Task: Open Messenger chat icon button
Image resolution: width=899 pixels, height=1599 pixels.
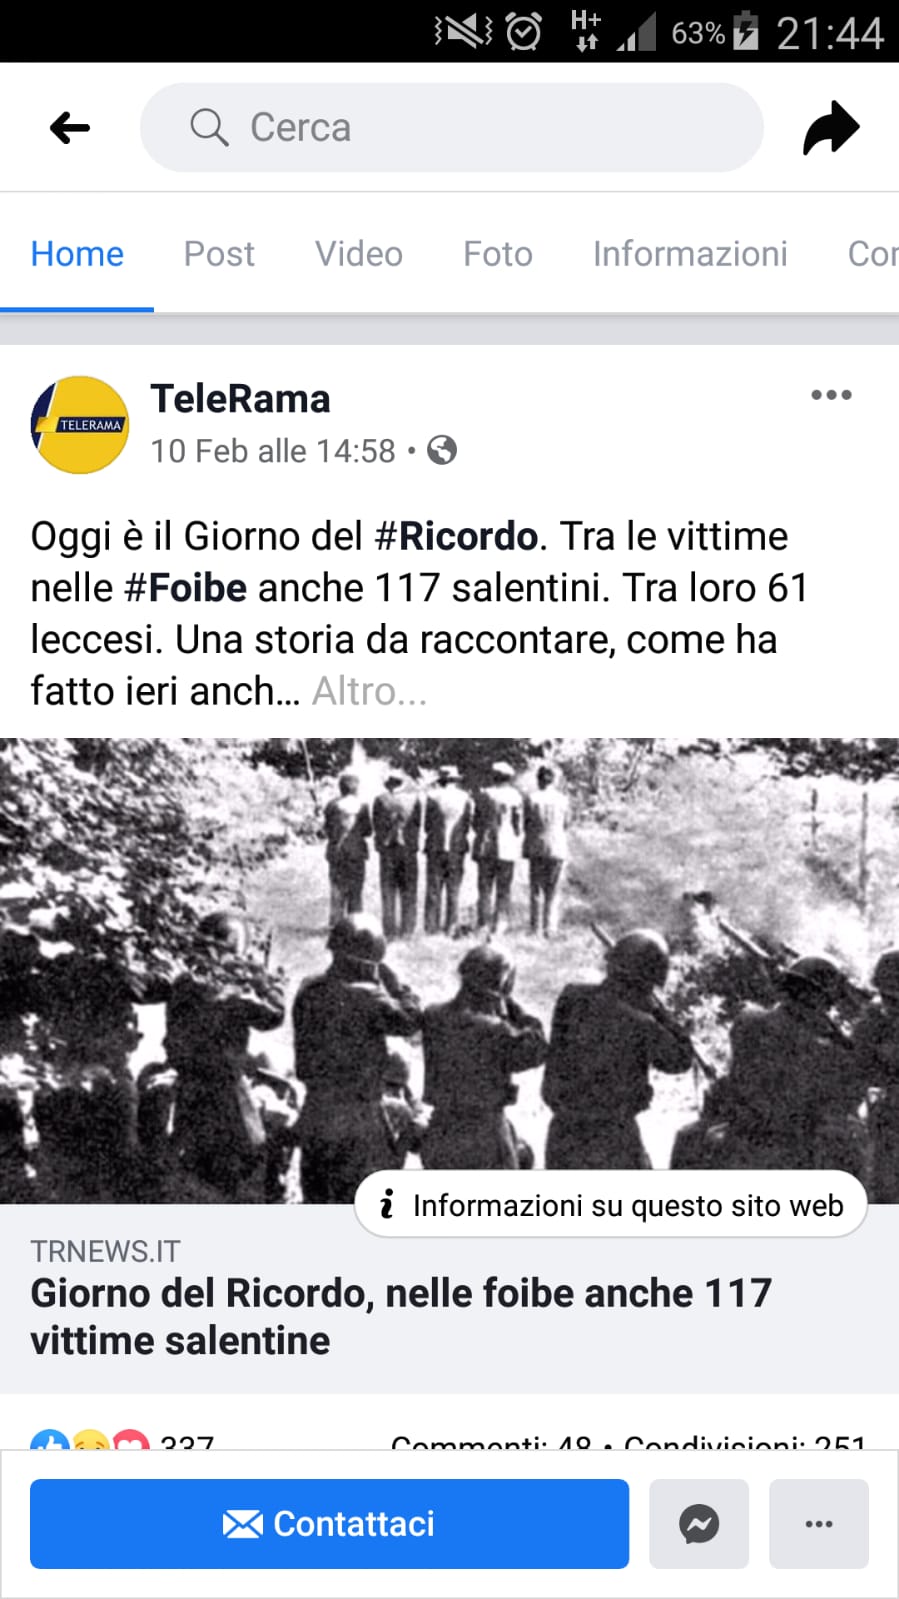Action: pos(699,1524)
